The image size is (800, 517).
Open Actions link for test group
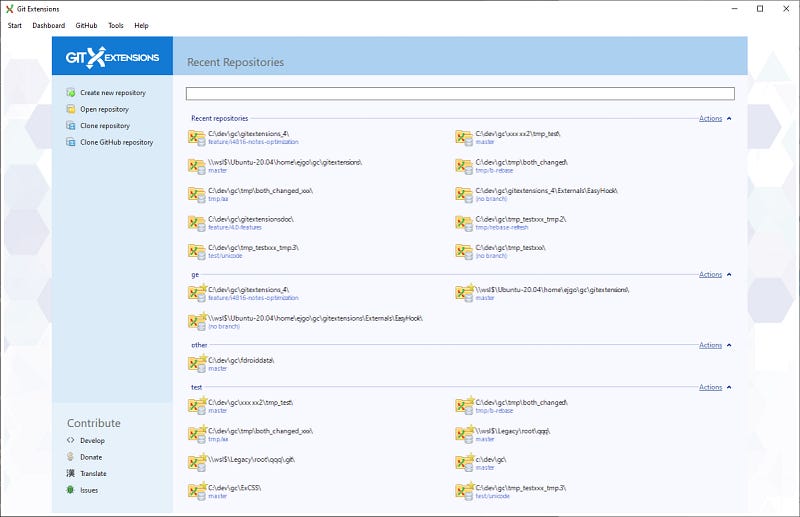pos(710,387)
